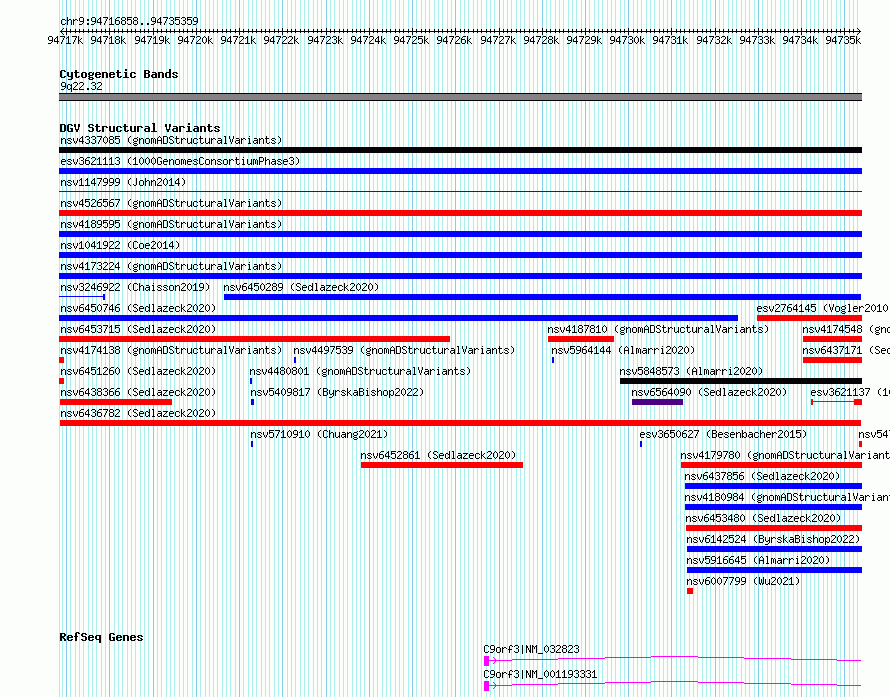The image size is (890, 697).
Task: Click the RefSeq Genes track title
Action: 101,637
